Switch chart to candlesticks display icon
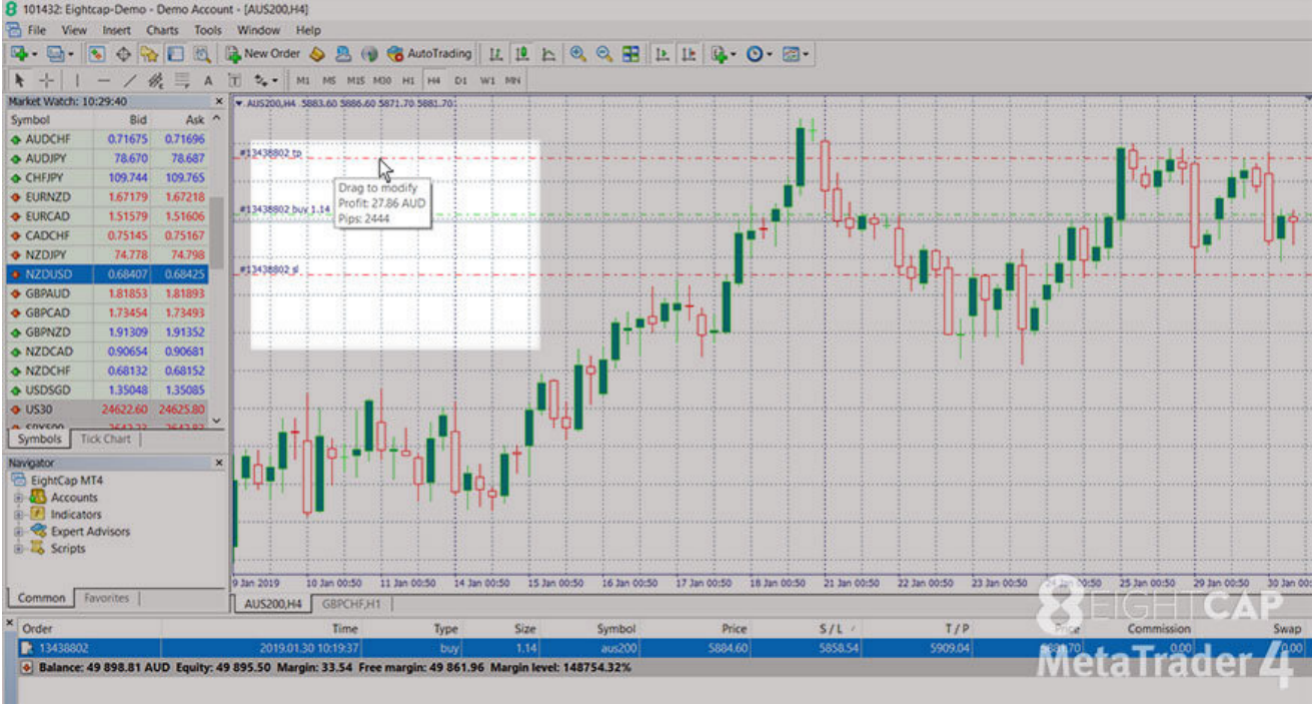This screenshot has height=704, width=1316. 522,54
